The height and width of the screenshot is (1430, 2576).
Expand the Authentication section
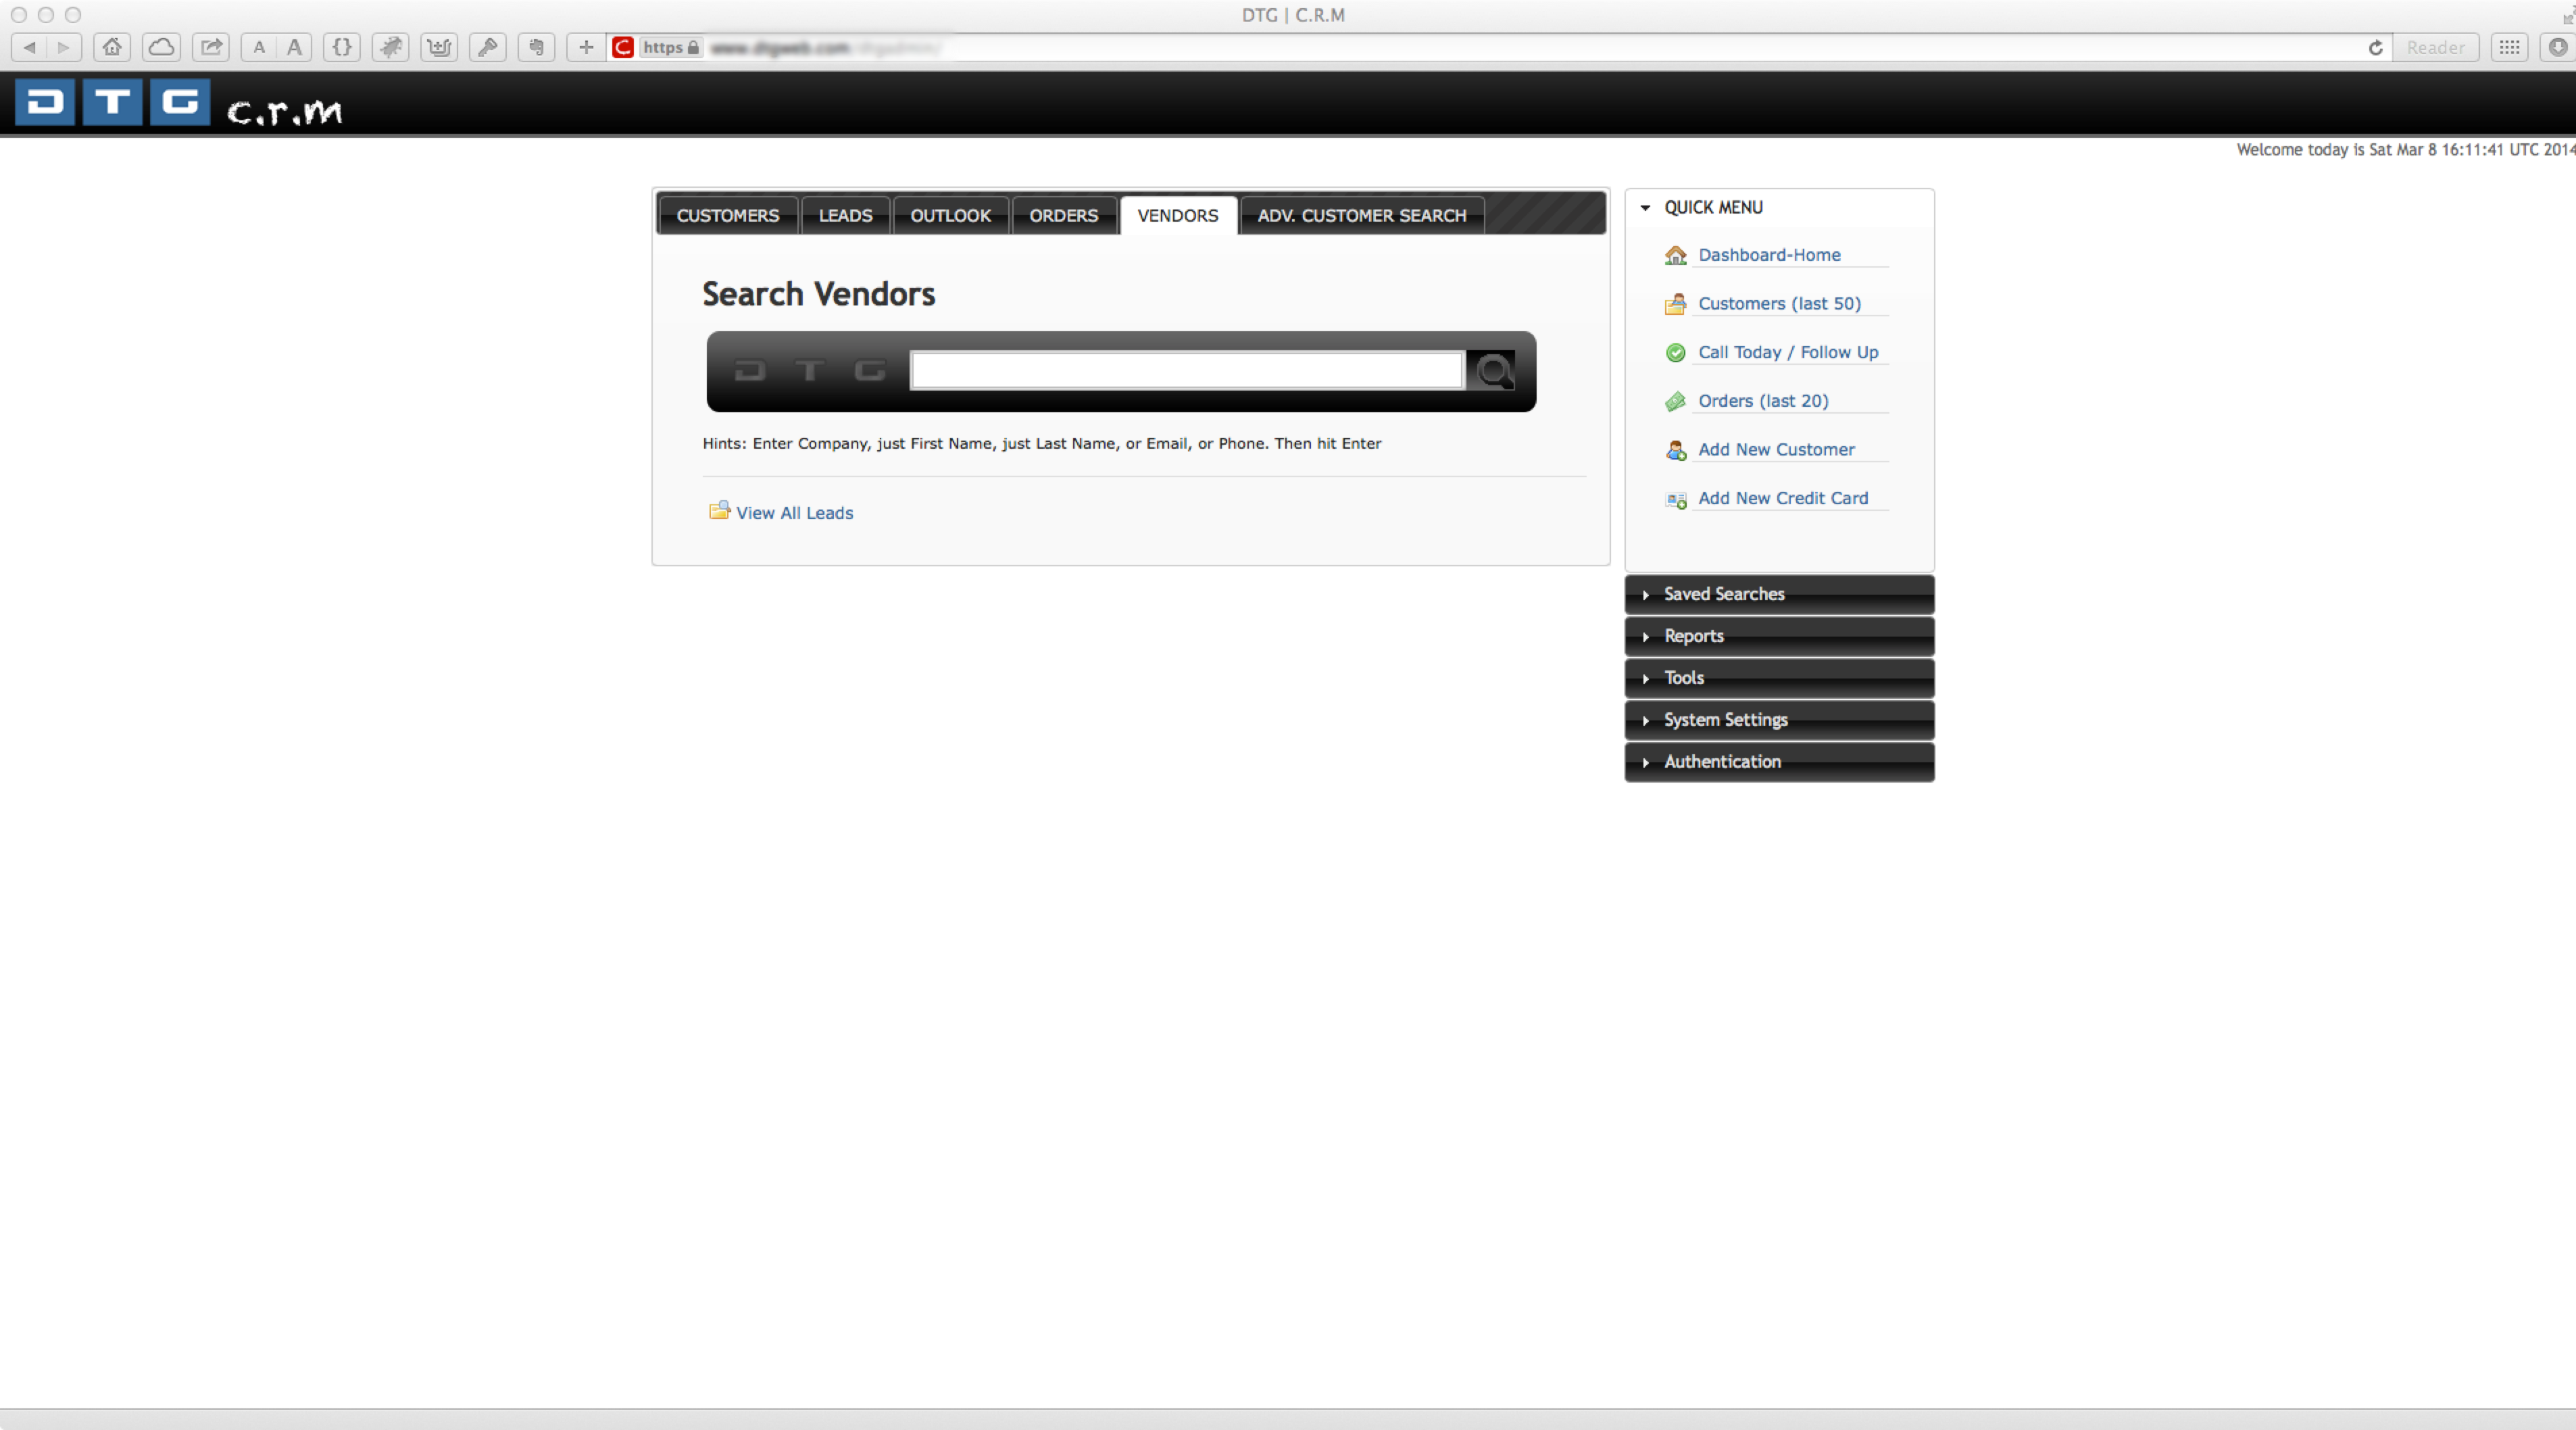[x=1780, y=762]
